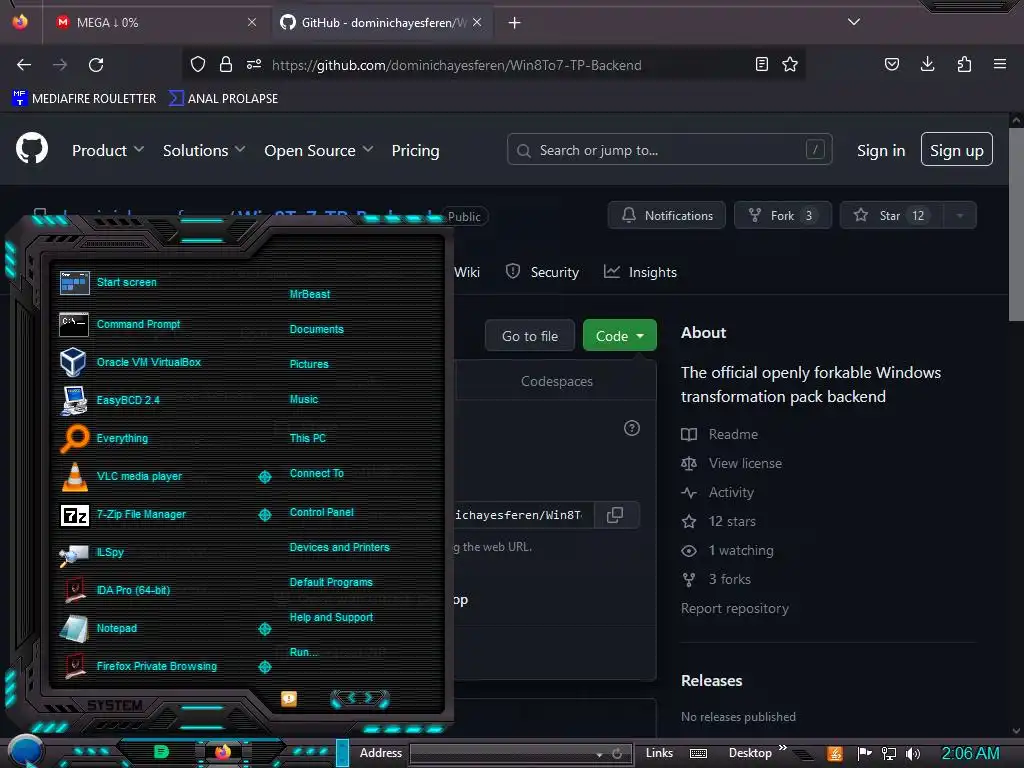Image resolution: width=1024 pixels, height=768 pixels.
Task: Click the network tray icon
Action: 889,754
